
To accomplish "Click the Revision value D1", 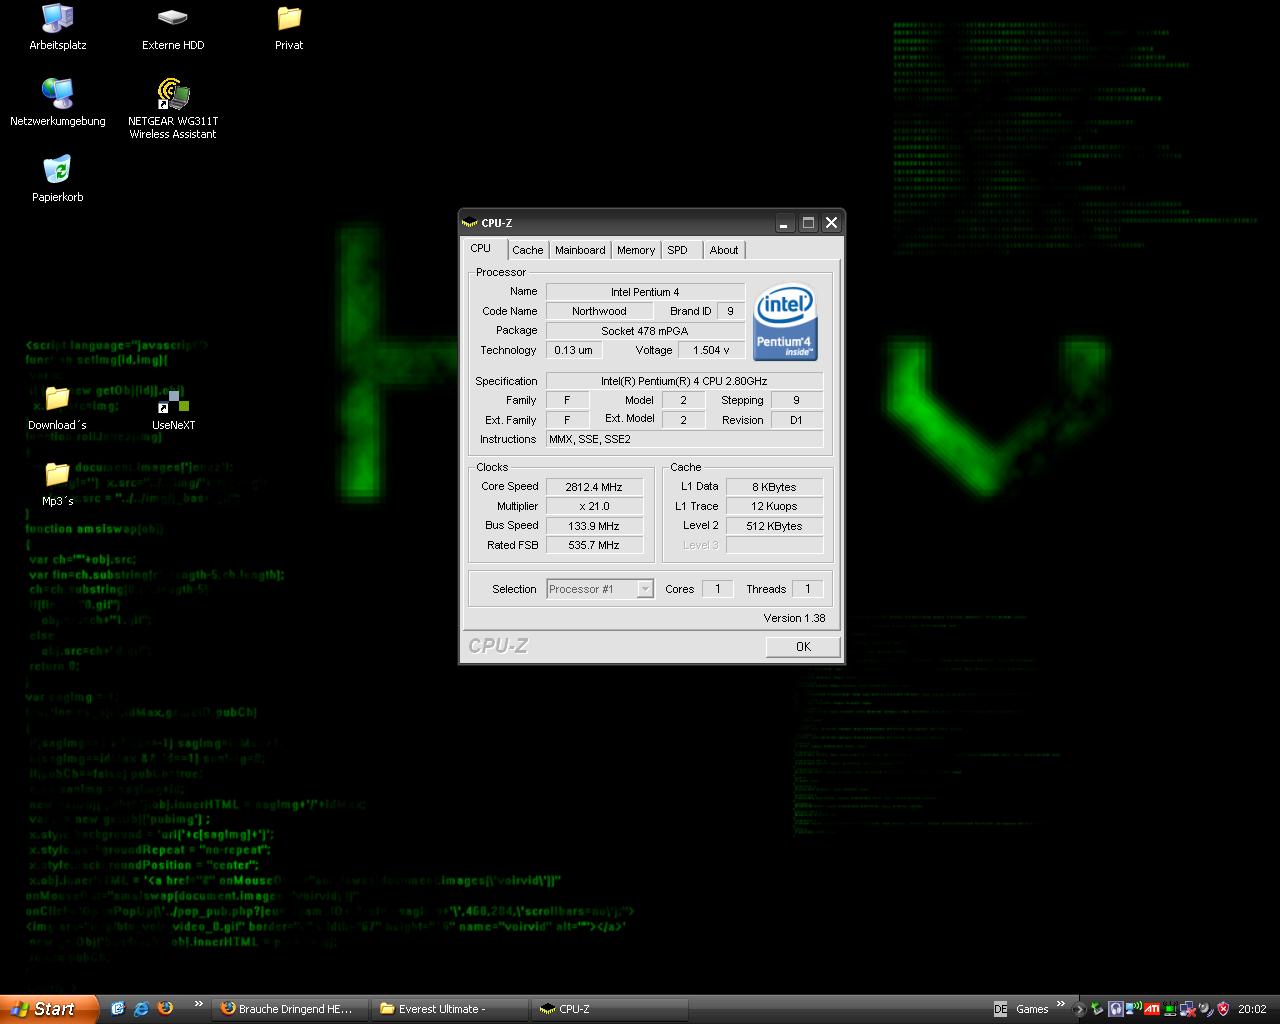I will coord(796,420).
